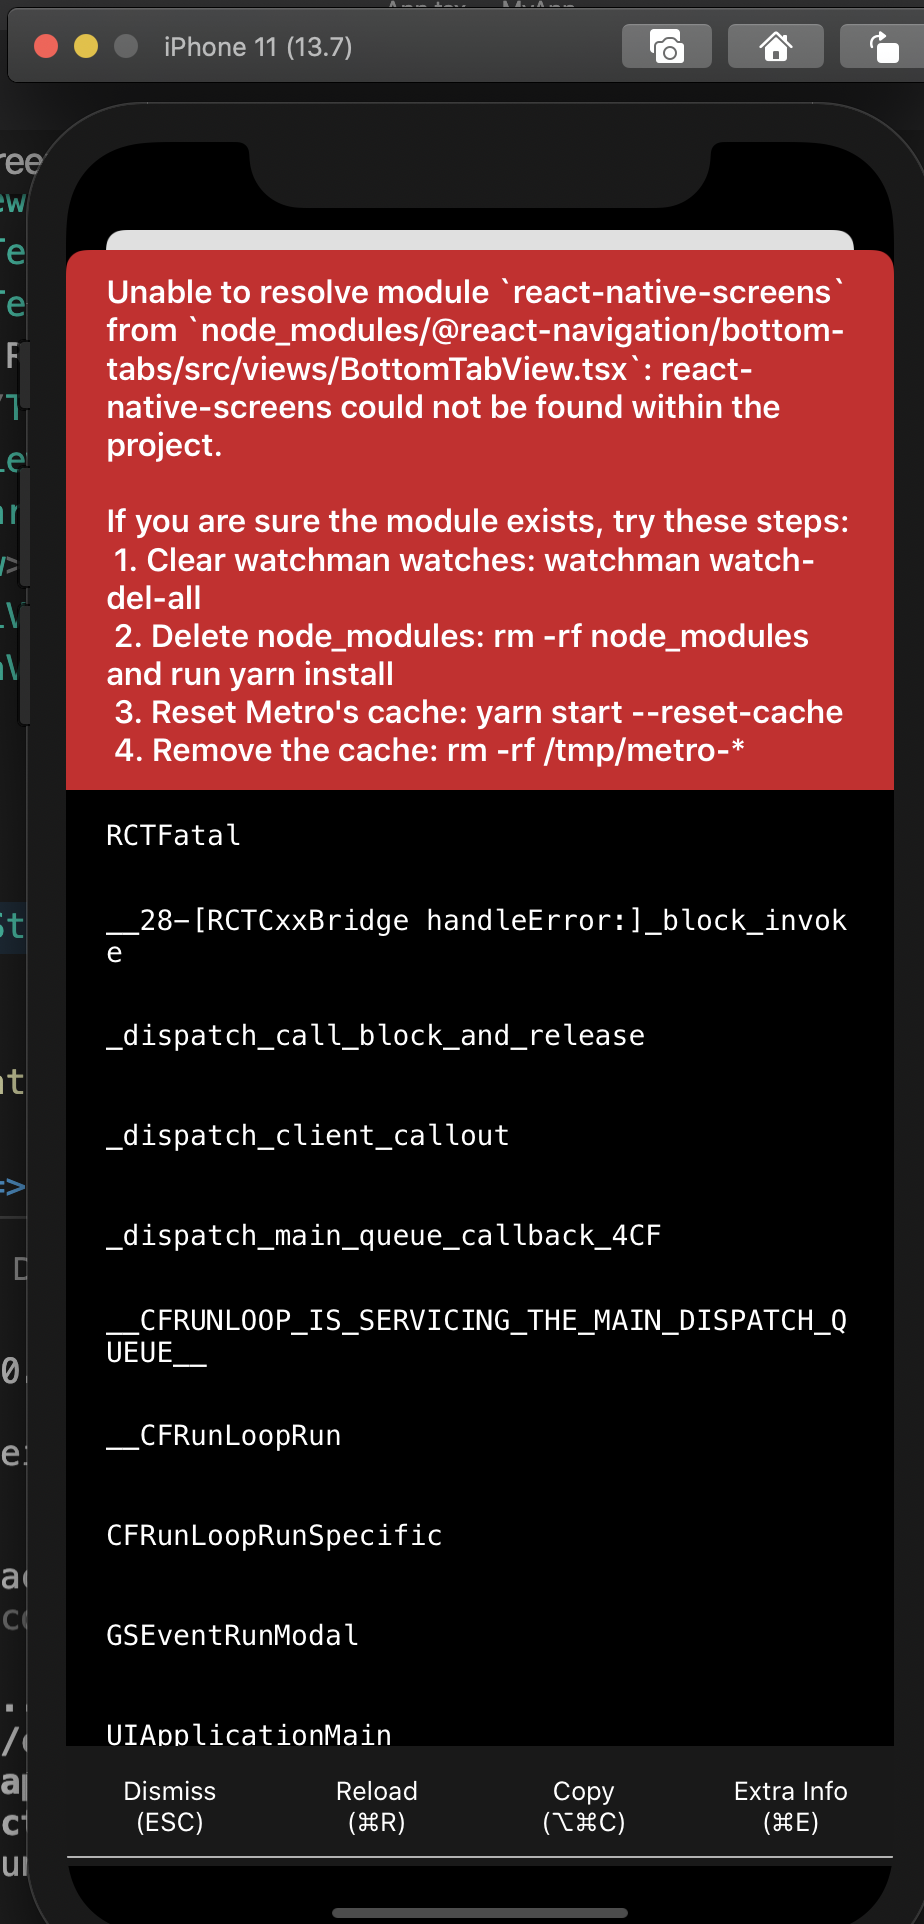Click the iPhone home indicator bar

click(480, 1912)
